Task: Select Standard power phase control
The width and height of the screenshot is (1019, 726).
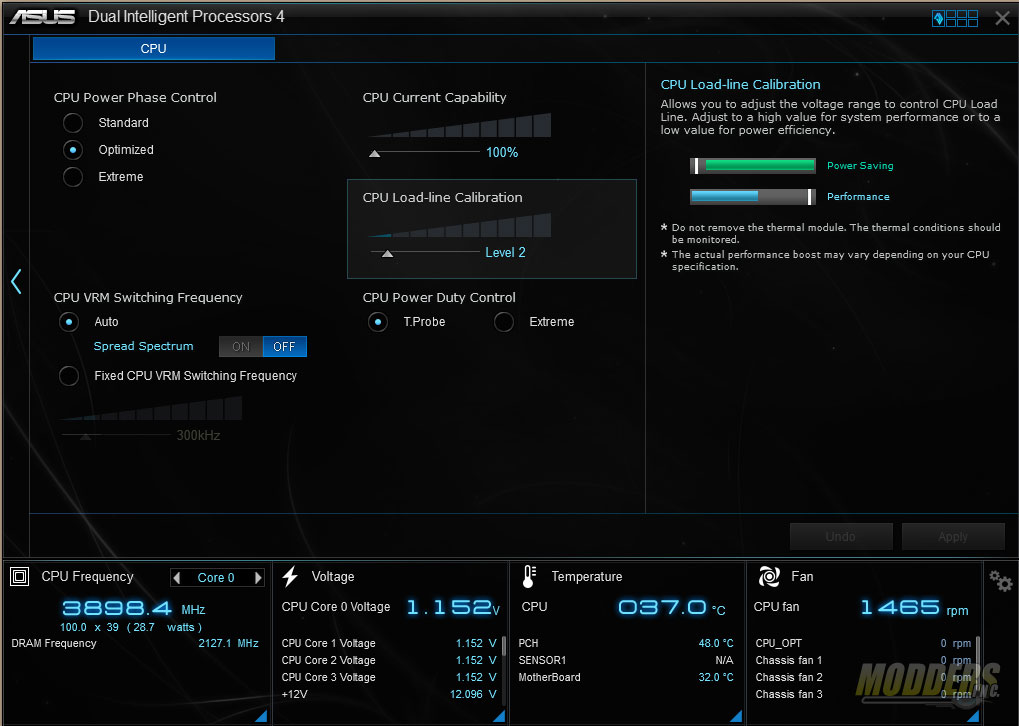Action: (x=73, y=123)
